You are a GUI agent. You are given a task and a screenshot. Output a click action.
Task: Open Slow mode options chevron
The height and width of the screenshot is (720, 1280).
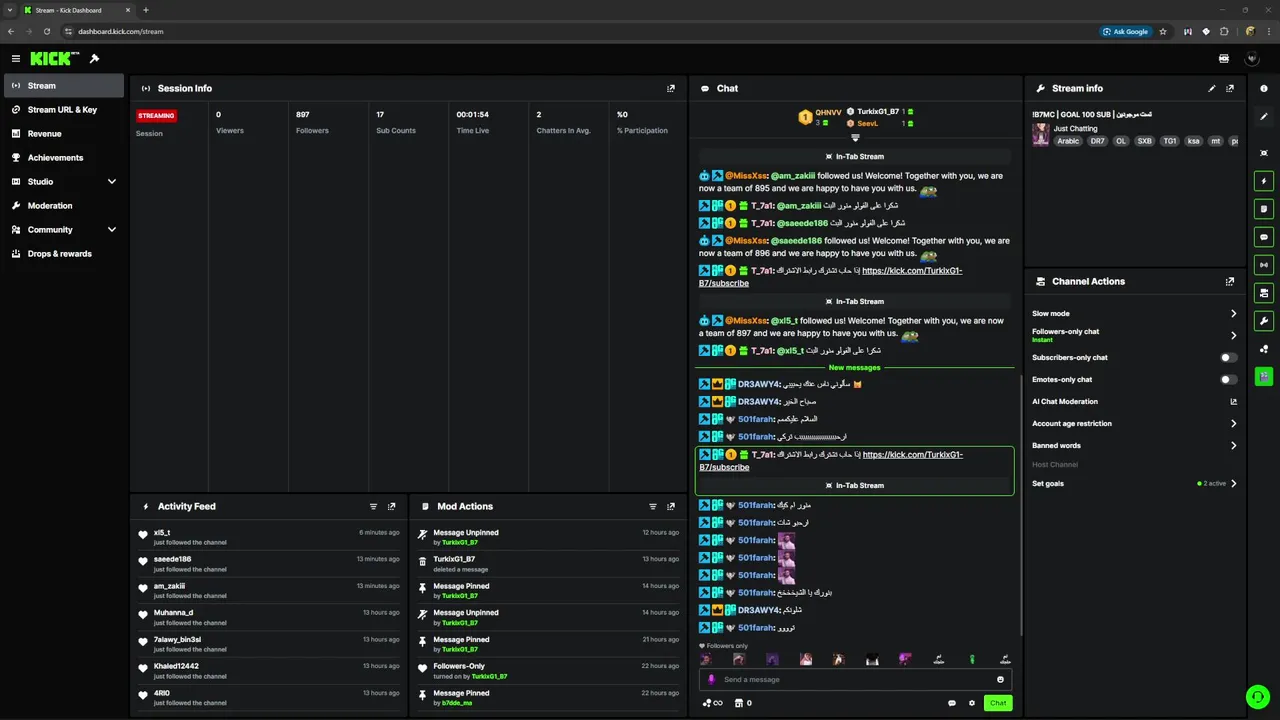point(1233,314)
